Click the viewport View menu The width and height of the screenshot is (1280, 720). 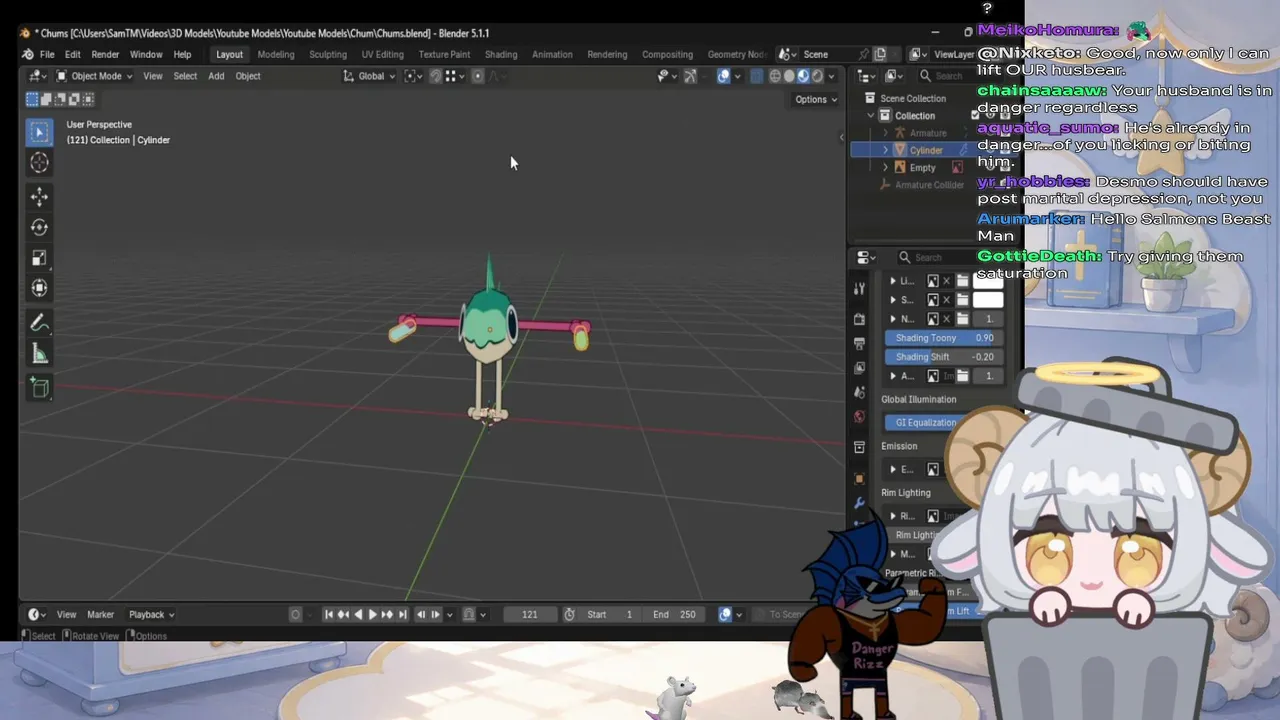[x=153, y=76]
